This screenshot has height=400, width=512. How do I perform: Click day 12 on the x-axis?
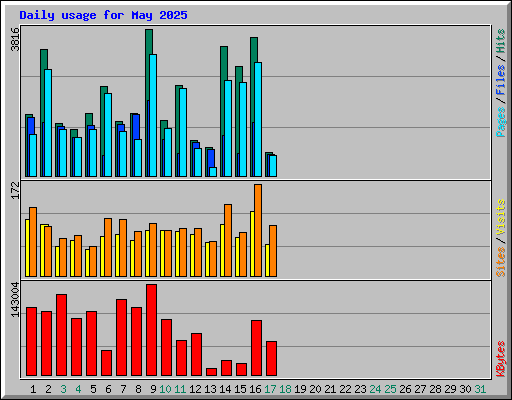coord(195,389)
